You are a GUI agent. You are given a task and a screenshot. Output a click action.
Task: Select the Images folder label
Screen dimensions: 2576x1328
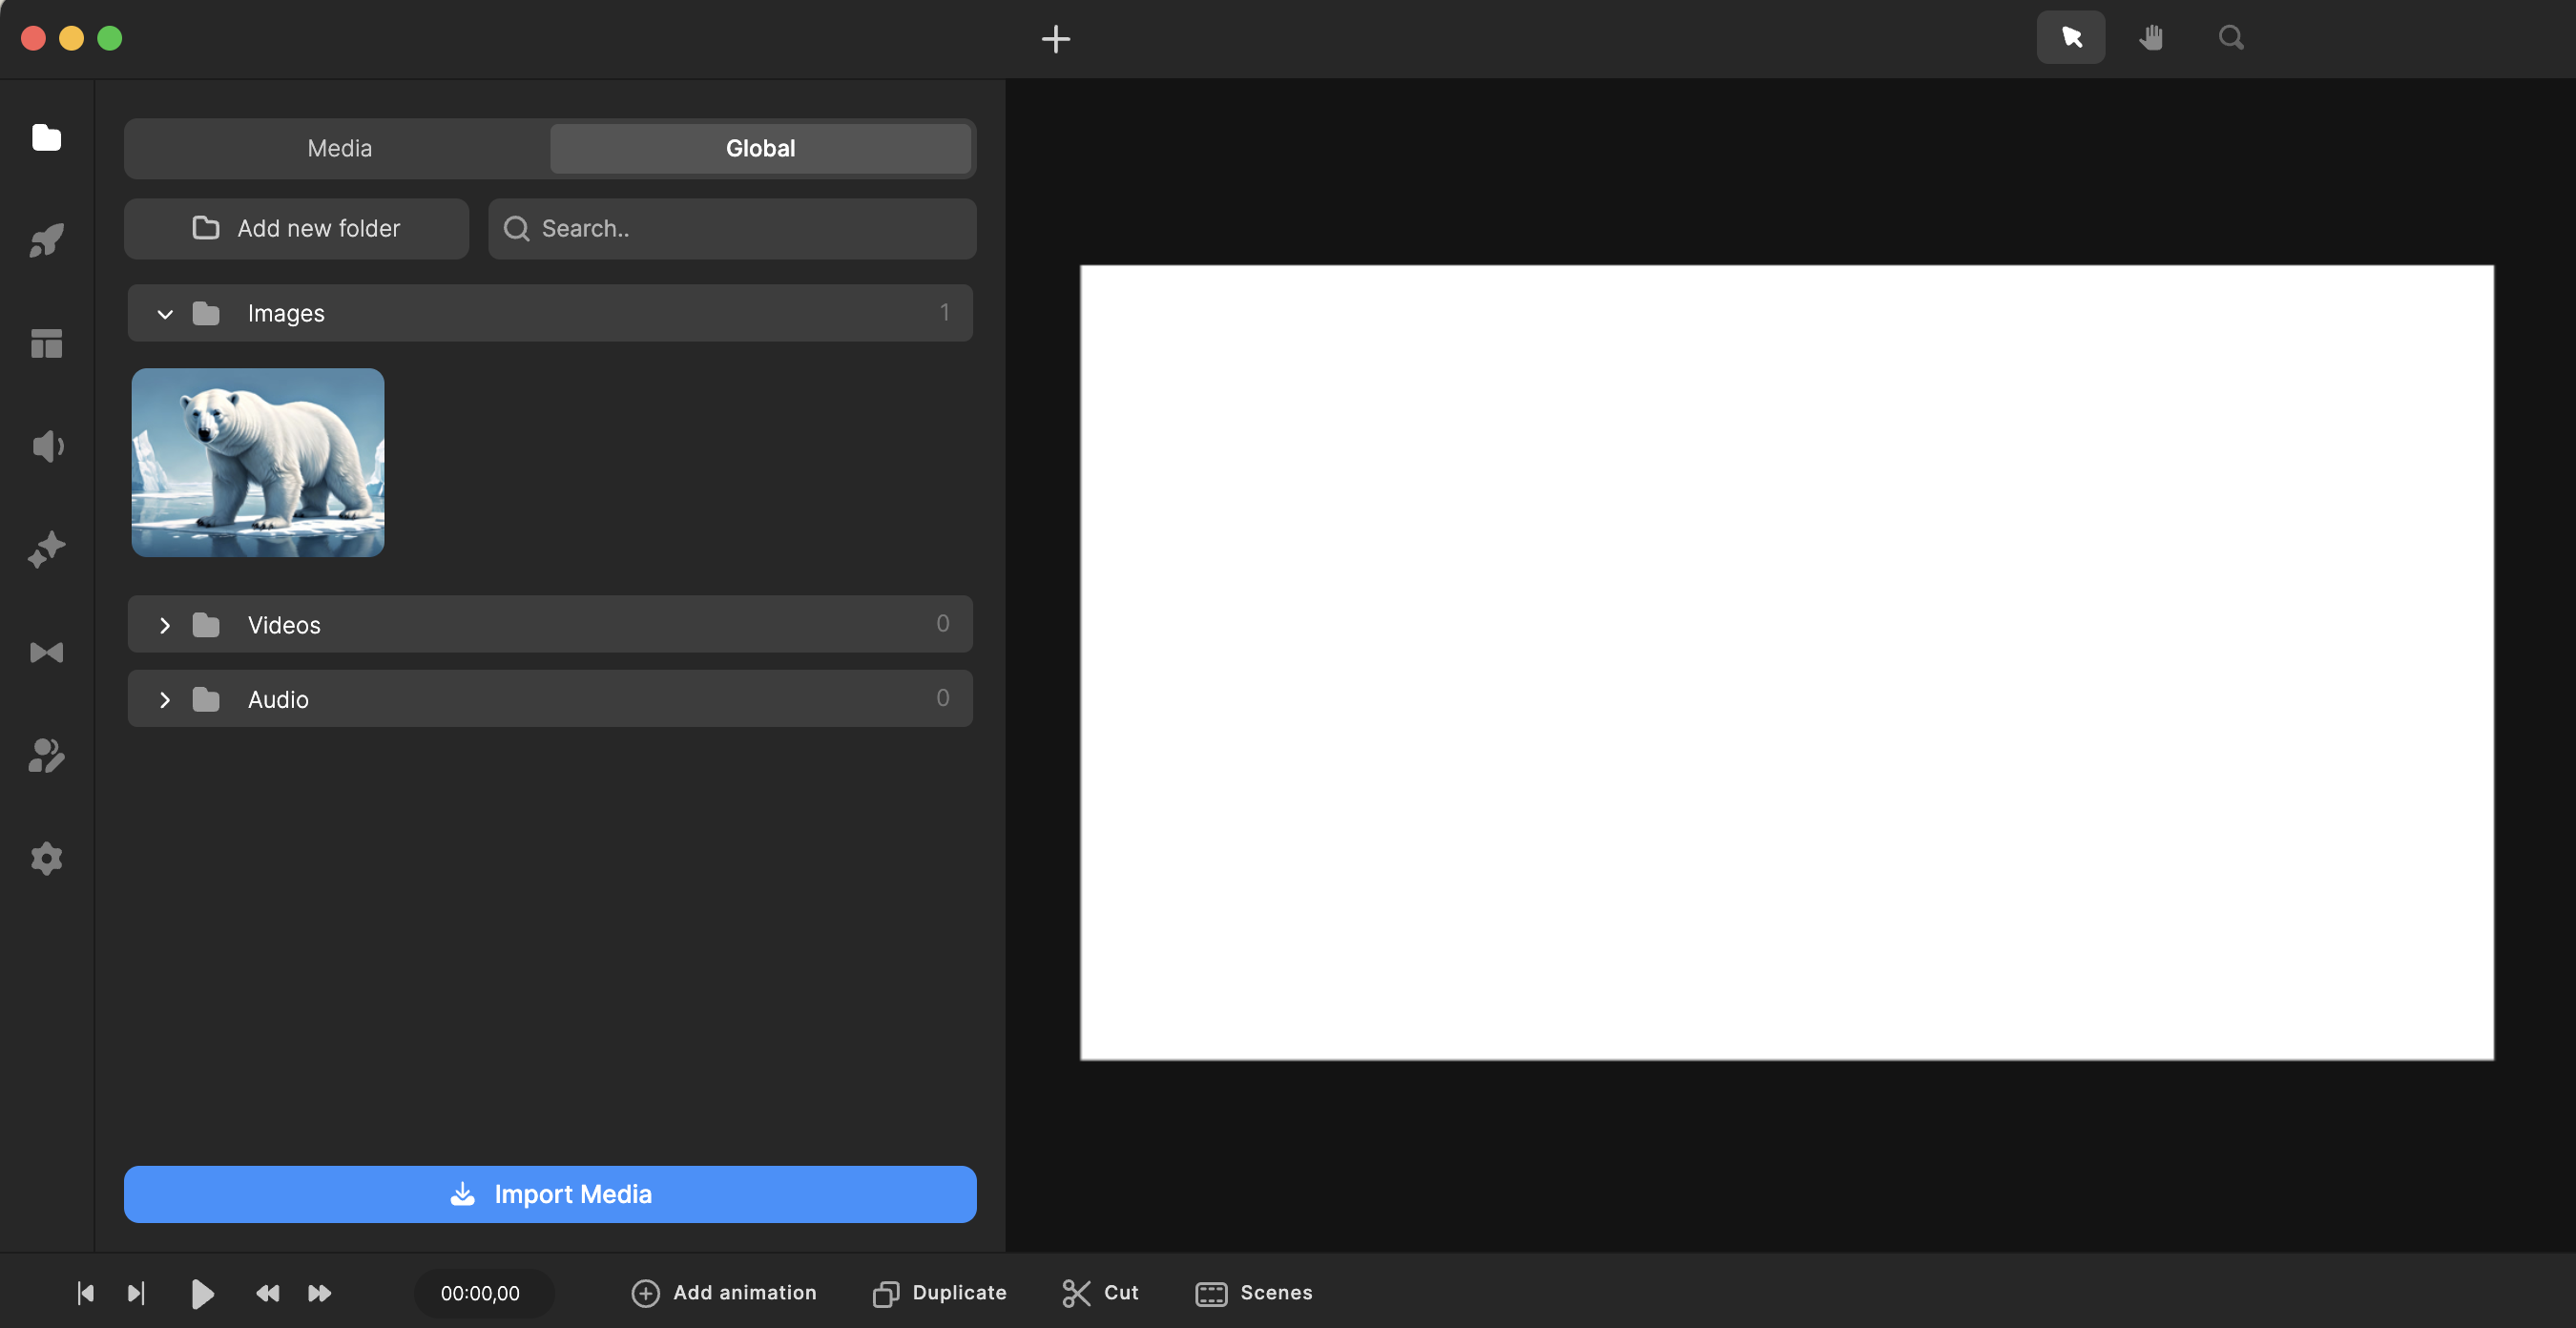click(x=286, y=314)
